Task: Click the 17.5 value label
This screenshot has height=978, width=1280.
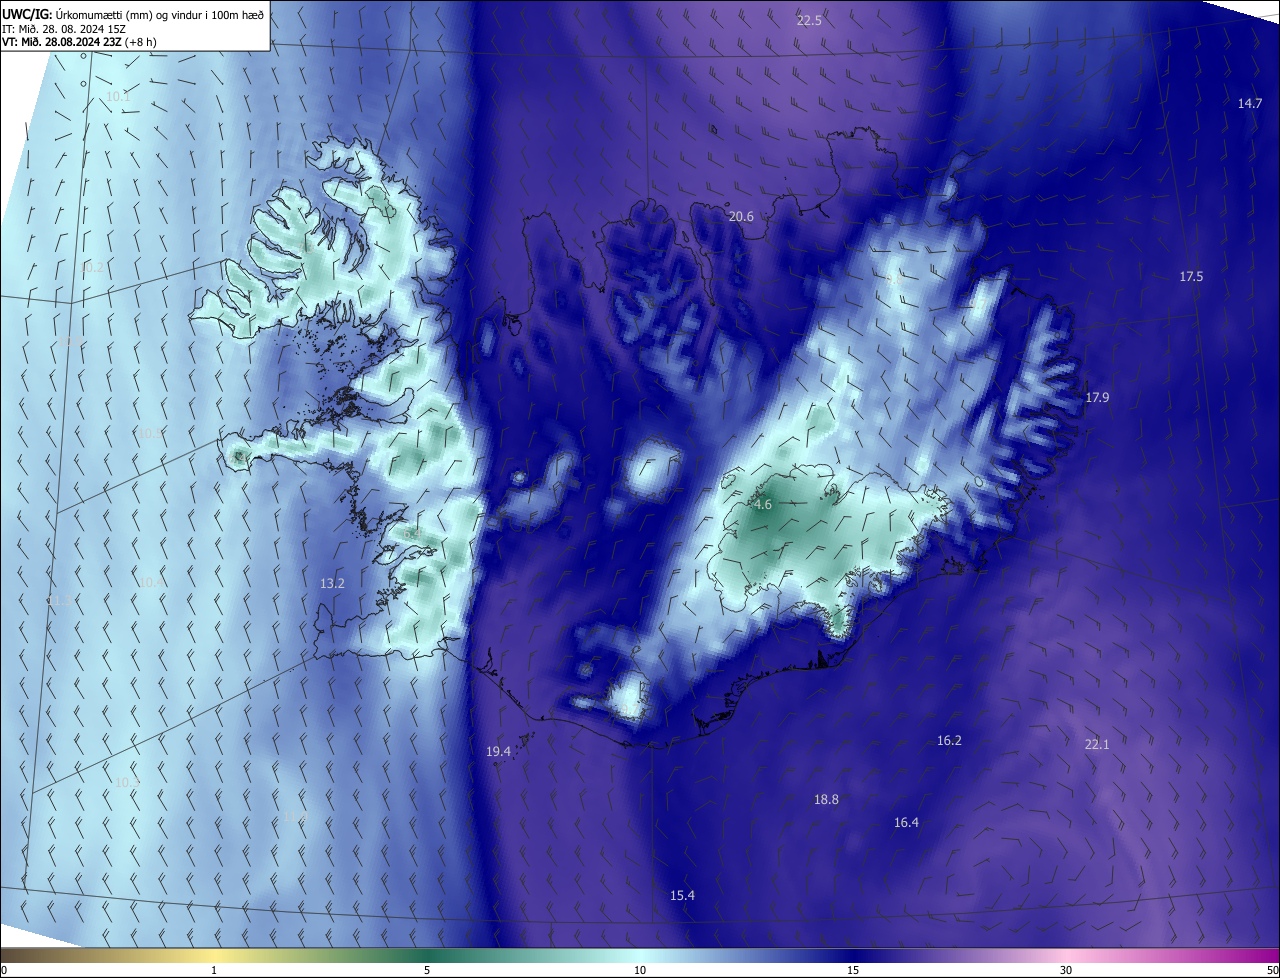Action: pyautogui.click(x=1191, y=277)
